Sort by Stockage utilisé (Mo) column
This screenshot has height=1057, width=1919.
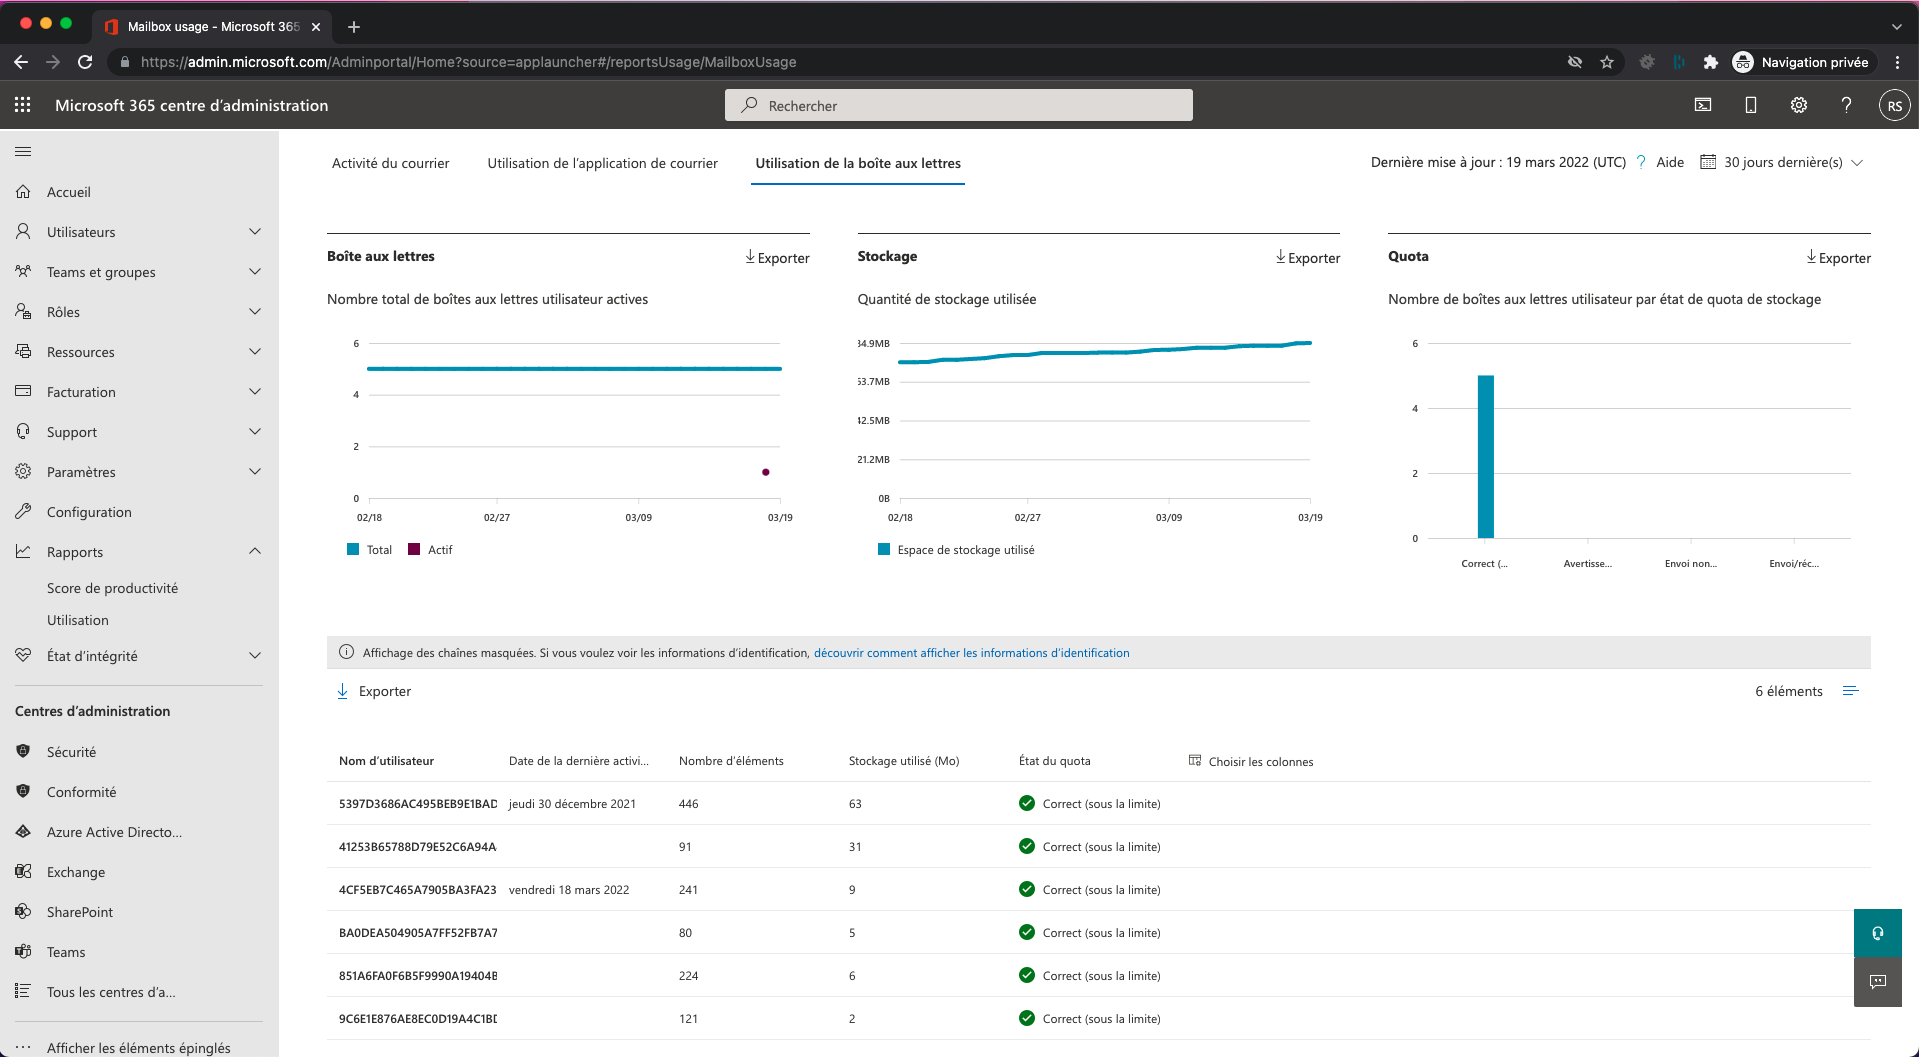[904, 761]
